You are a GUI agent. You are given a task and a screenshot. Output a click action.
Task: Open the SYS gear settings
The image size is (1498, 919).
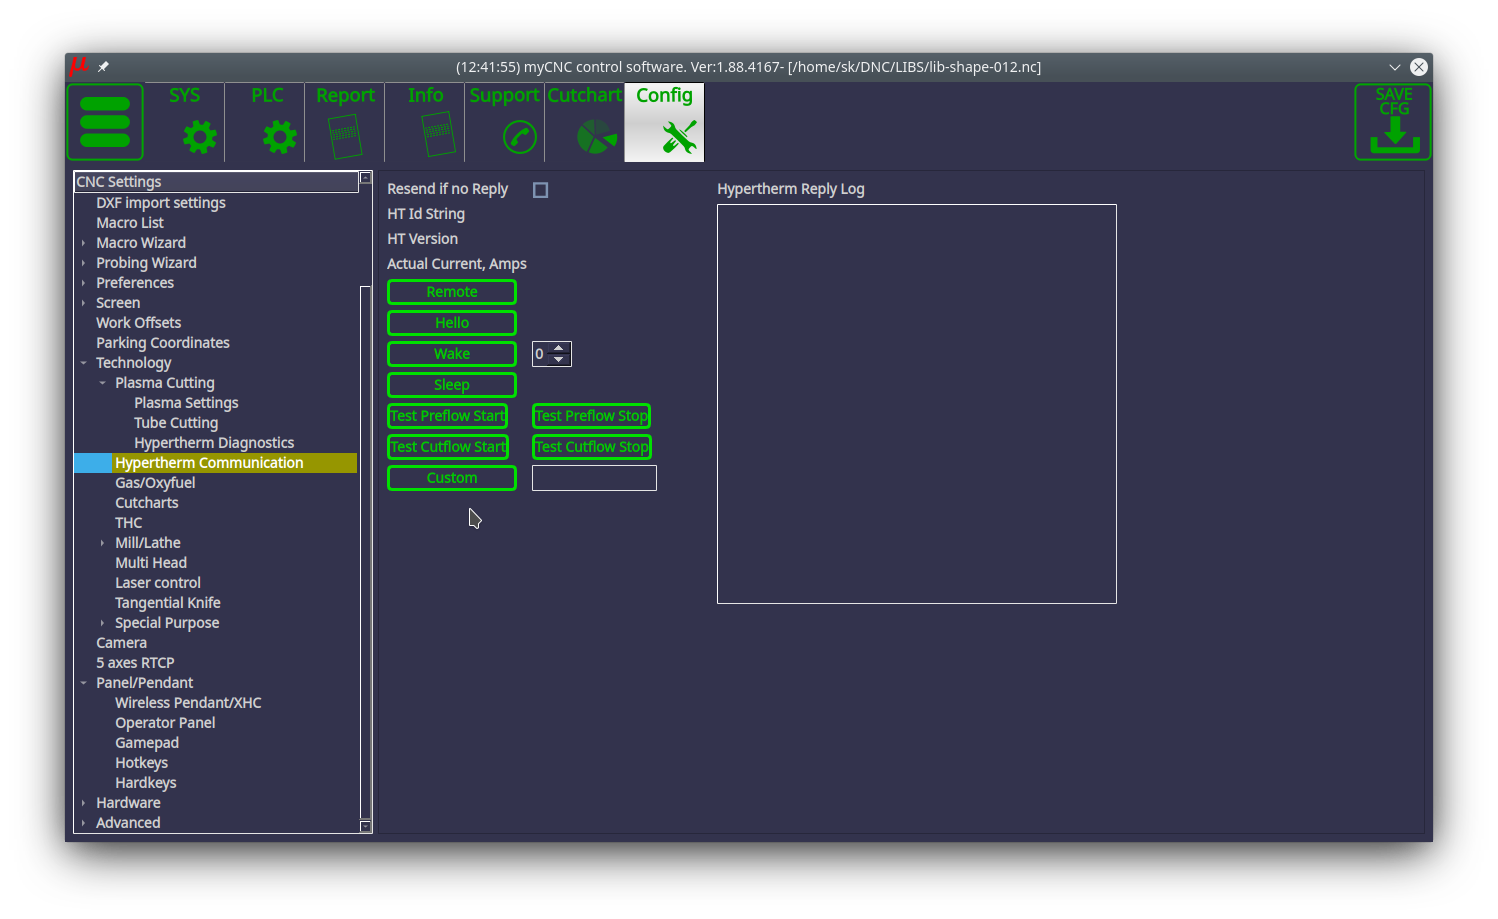click(199, 136)
